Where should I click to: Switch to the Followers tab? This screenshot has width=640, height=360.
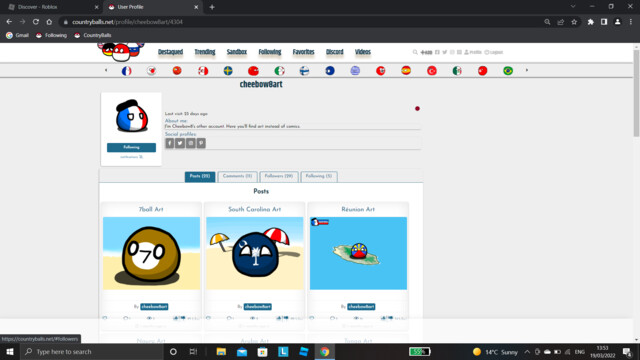pyautogui.click(x=279, y=176)
